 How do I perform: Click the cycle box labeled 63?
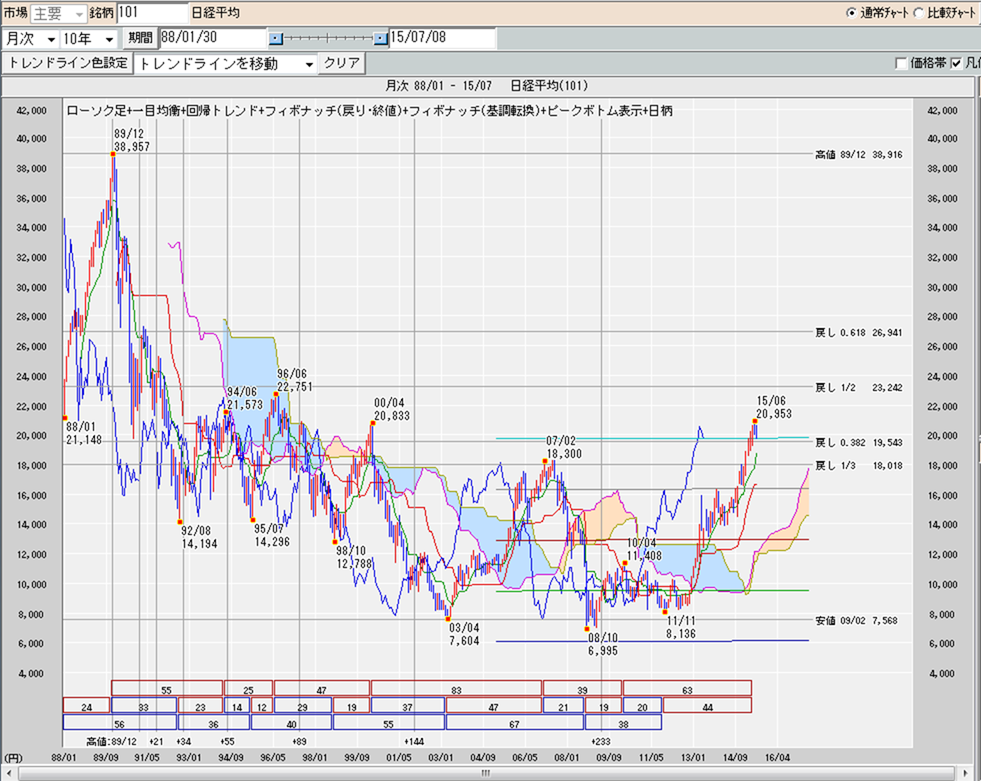tap(687, 688)
